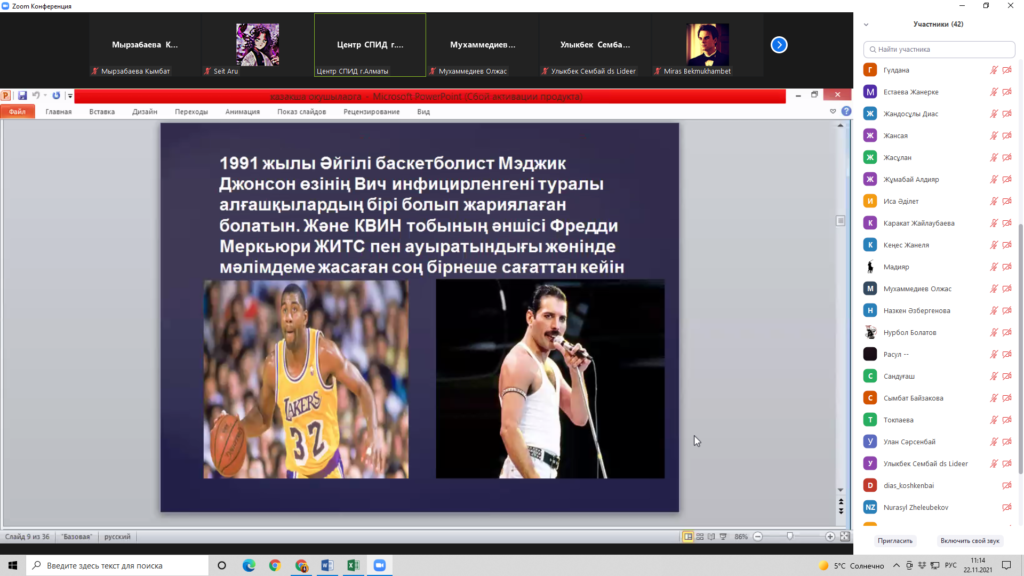Screen dimensions: 1024x576
Task: Open the Анимация ribbon tab
Action: [x=242, y=112]
